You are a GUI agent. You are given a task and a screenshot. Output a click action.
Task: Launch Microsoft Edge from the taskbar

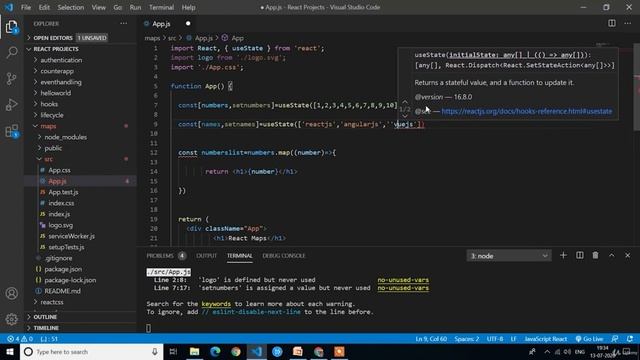[215, 351]
